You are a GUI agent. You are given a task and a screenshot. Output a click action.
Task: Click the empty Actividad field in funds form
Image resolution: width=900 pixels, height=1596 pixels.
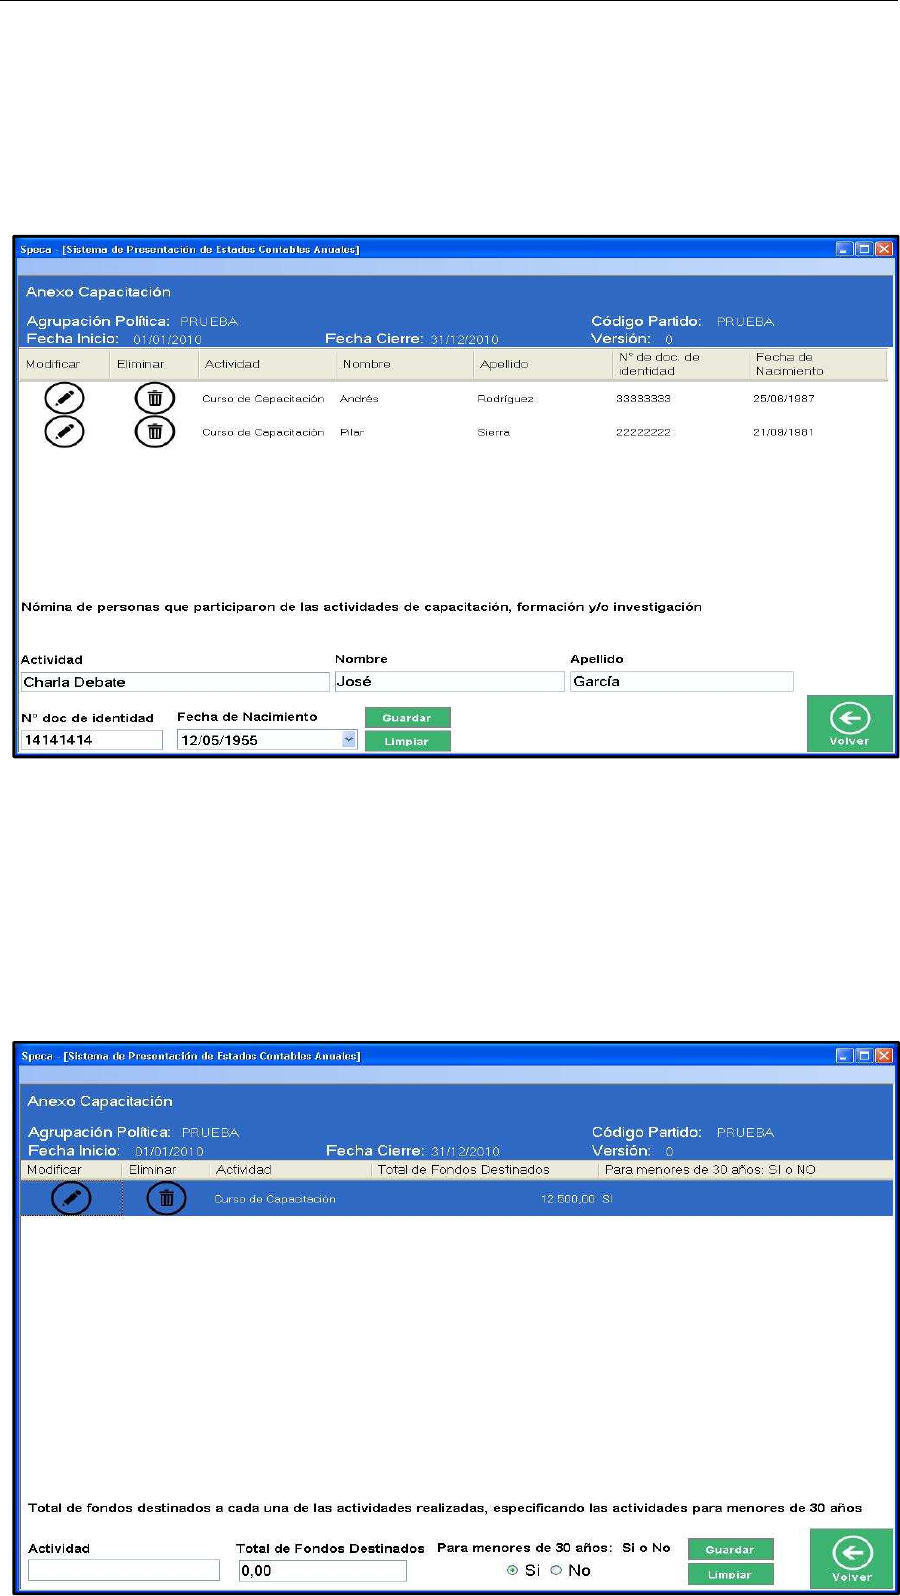coord(124,1570)
